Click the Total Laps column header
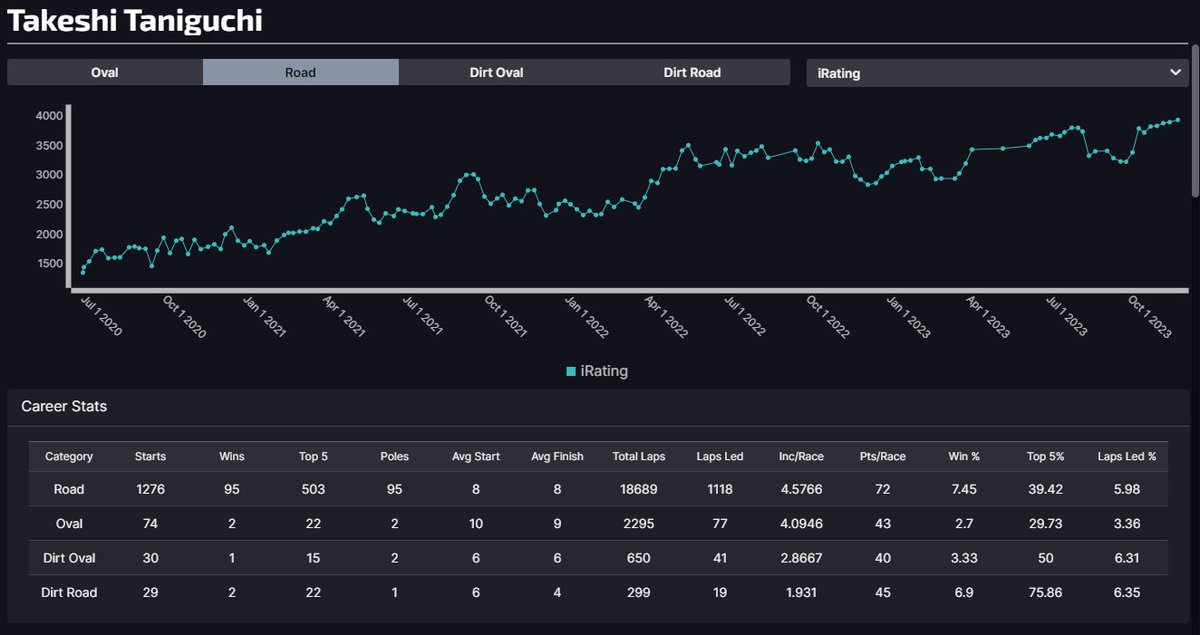The height and width of the screenshot is (635, 1200). point(639,456)
